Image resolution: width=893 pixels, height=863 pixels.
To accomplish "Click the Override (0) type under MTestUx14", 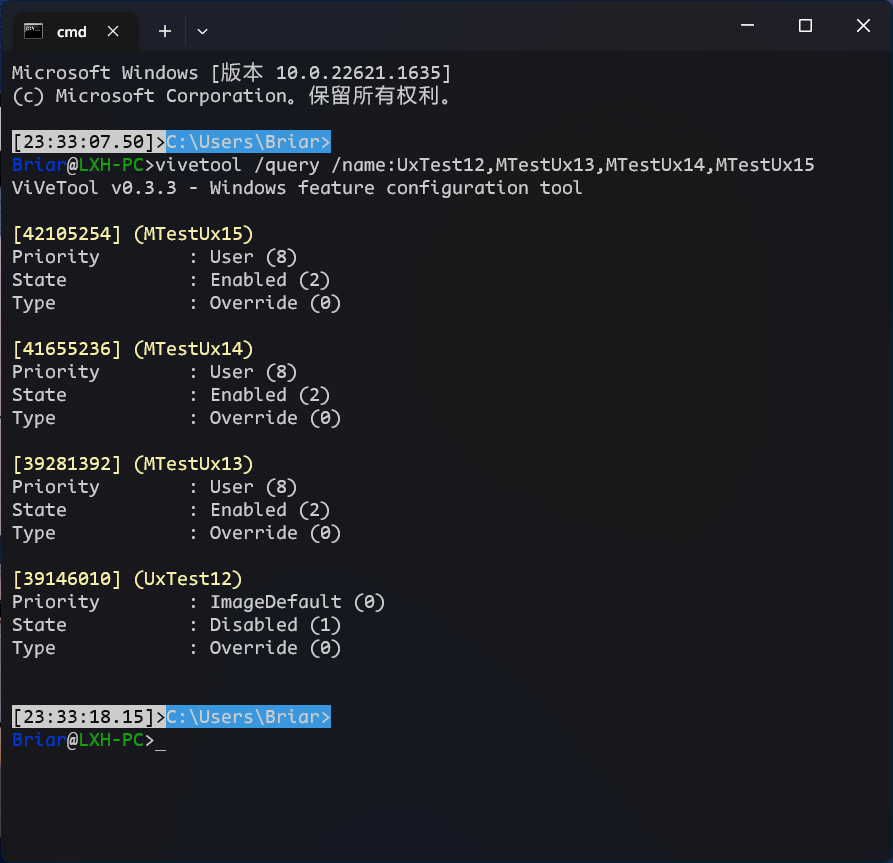I will coord(275,418).
